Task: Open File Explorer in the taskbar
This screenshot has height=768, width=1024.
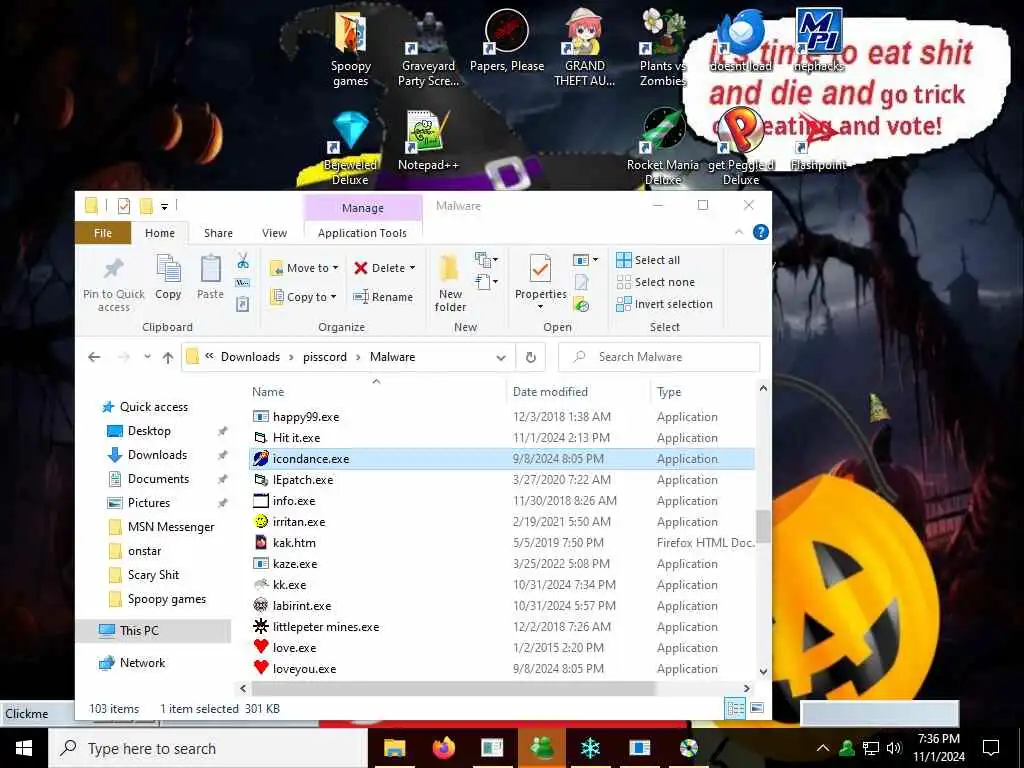Action: [x=394, y=748]
